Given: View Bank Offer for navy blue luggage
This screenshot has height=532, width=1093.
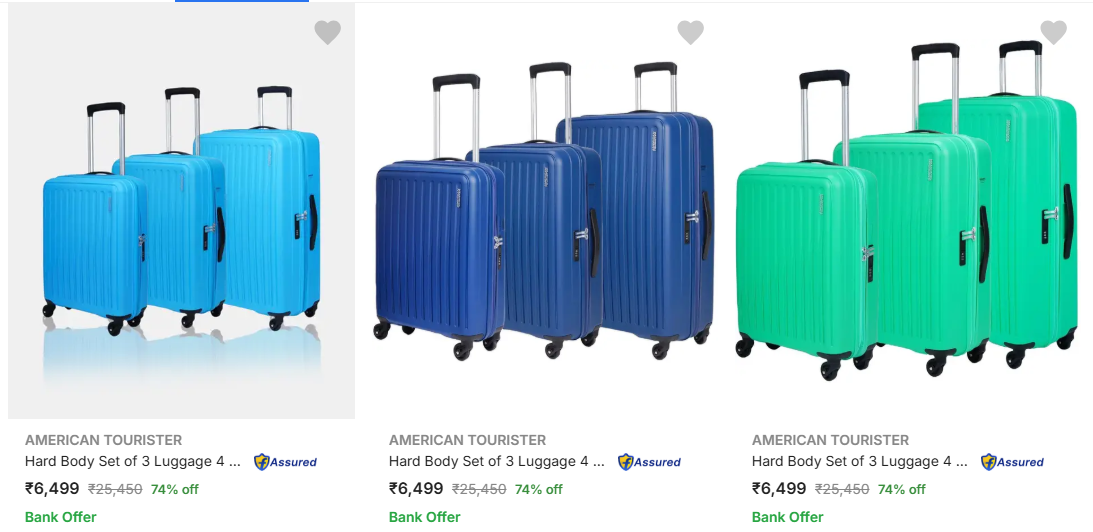Looking at the screenshot, I should 425,517.
